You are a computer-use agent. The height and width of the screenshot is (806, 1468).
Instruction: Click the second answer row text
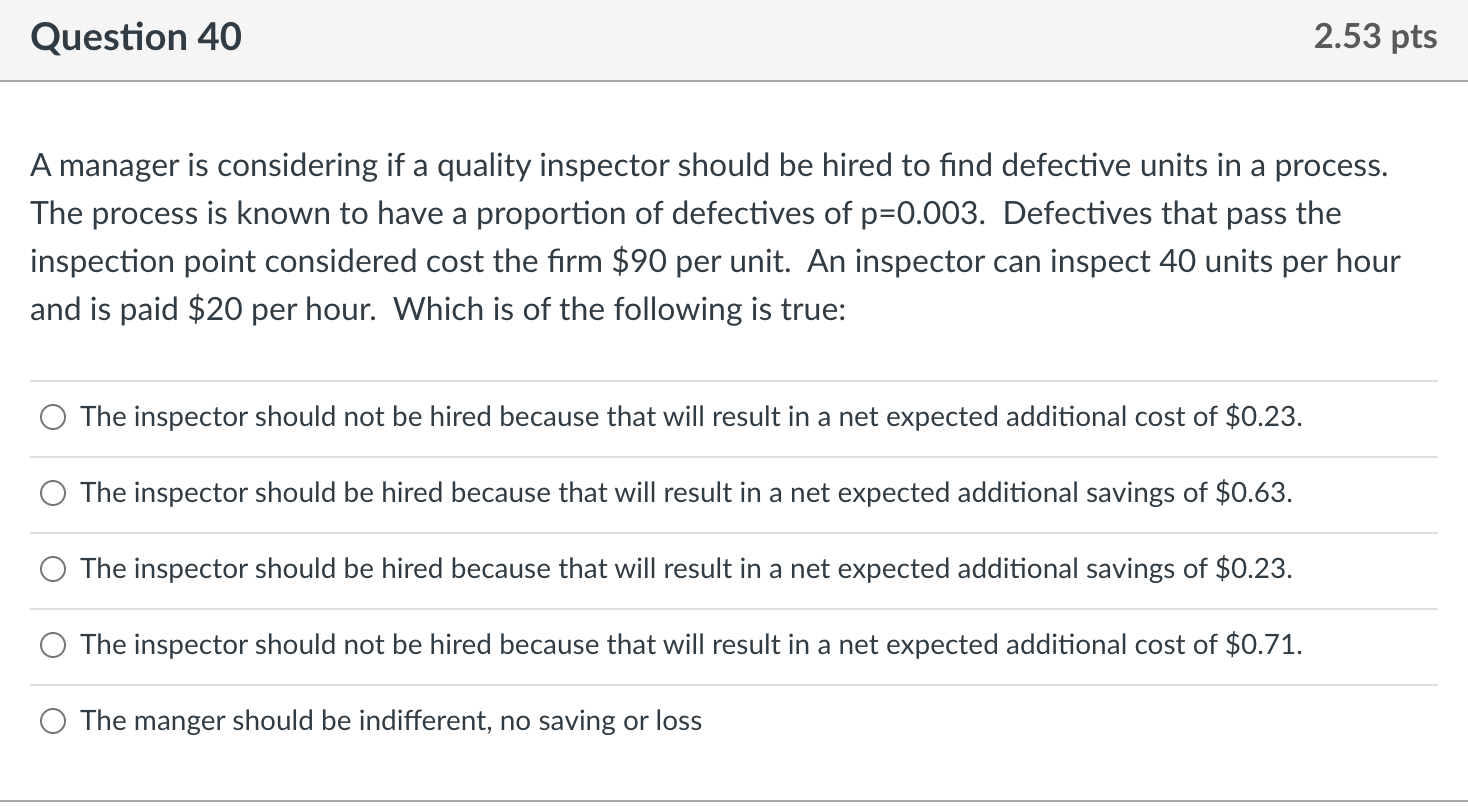coord(686,493)
